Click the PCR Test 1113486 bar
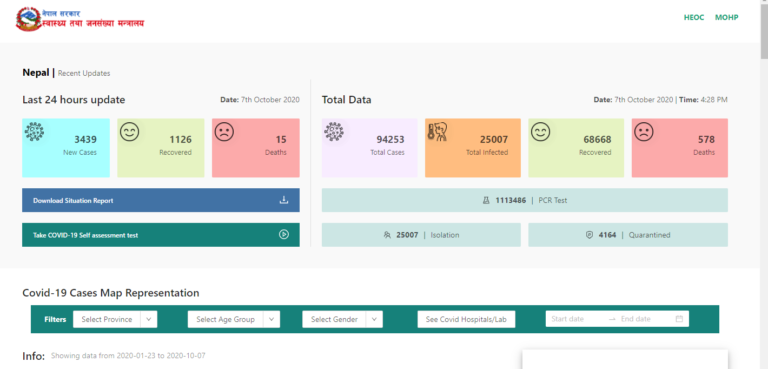768x369 pixels. point(525,200)
